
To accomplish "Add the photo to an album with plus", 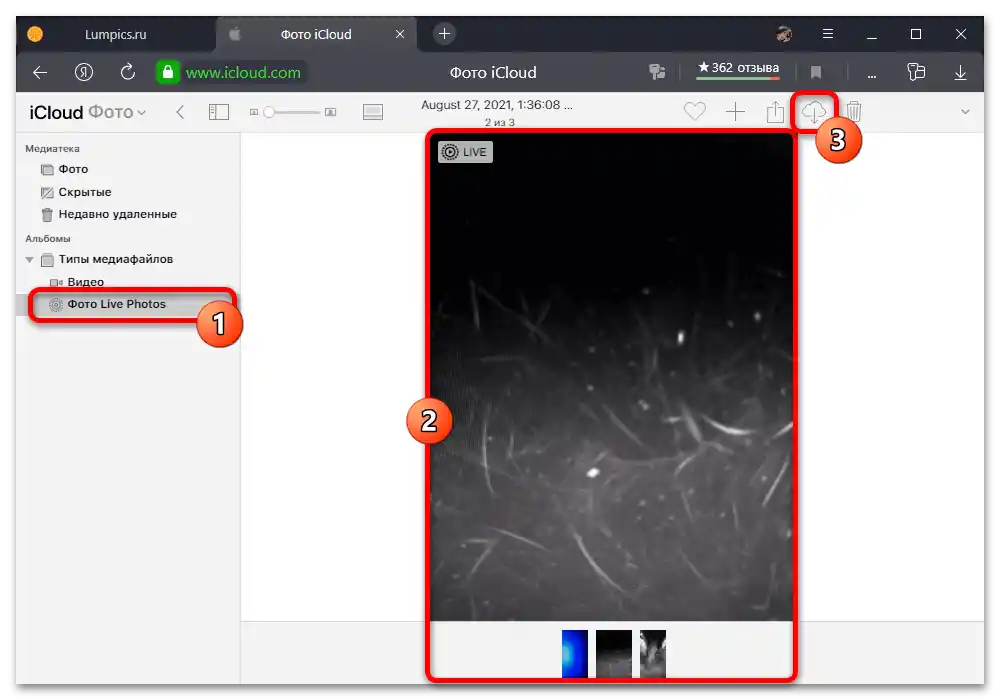I will click(x=735, y=112).
